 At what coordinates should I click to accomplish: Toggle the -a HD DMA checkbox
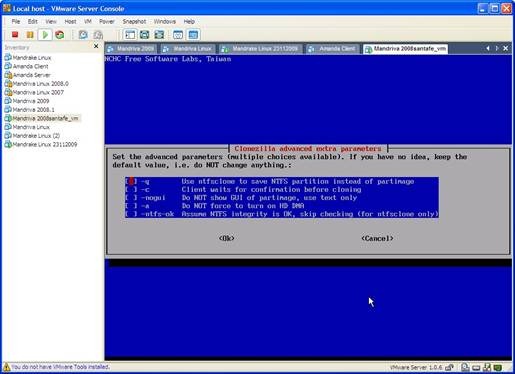click(131, 206)
